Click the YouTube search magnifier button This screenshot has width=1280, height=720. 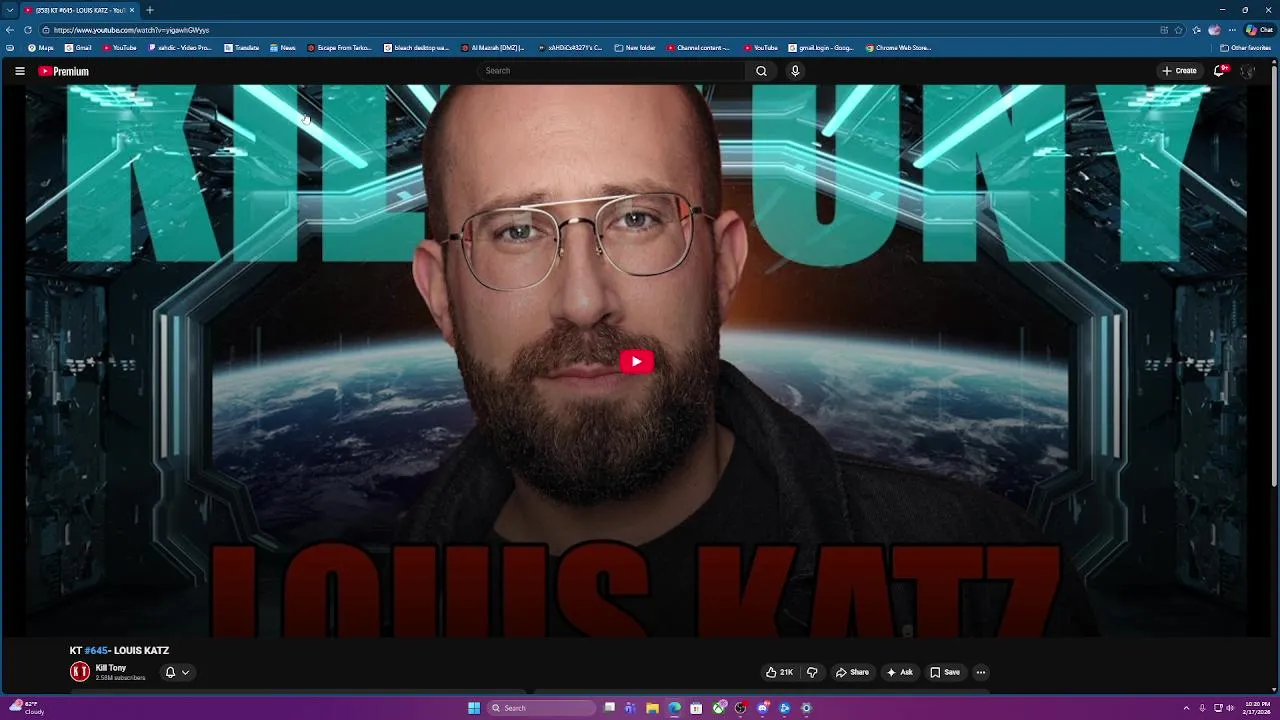[x=761, y=71]
